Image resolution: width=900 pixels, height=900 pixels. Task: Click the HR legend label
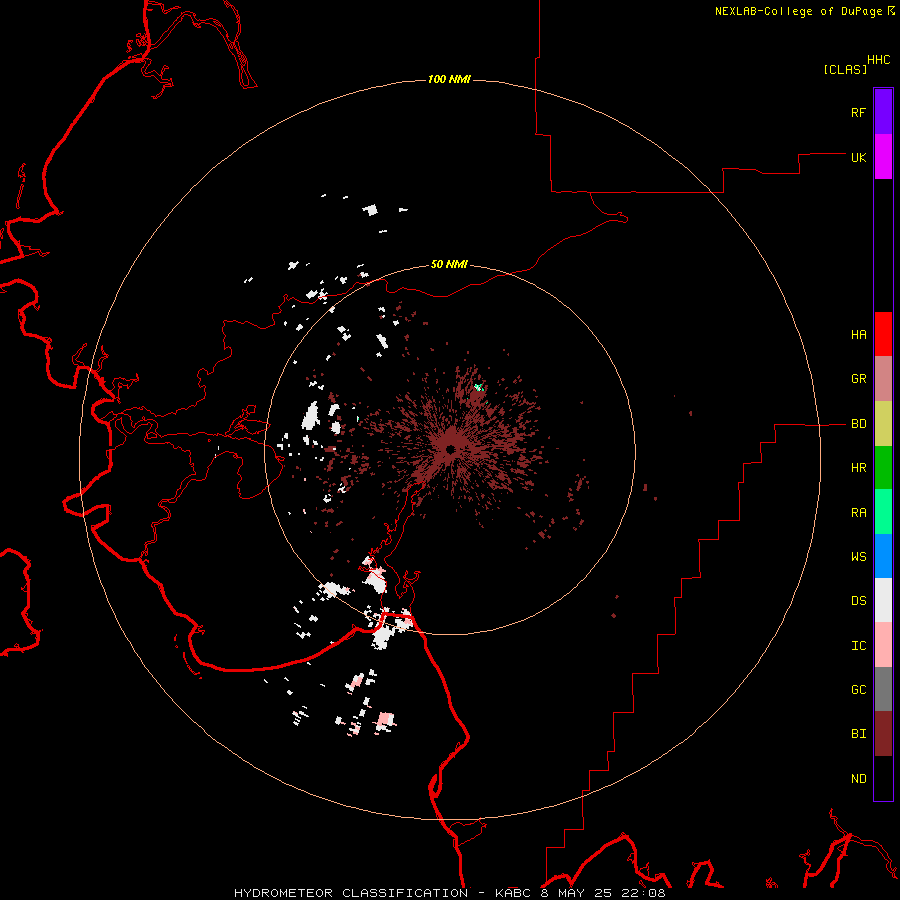coord(858,468)
